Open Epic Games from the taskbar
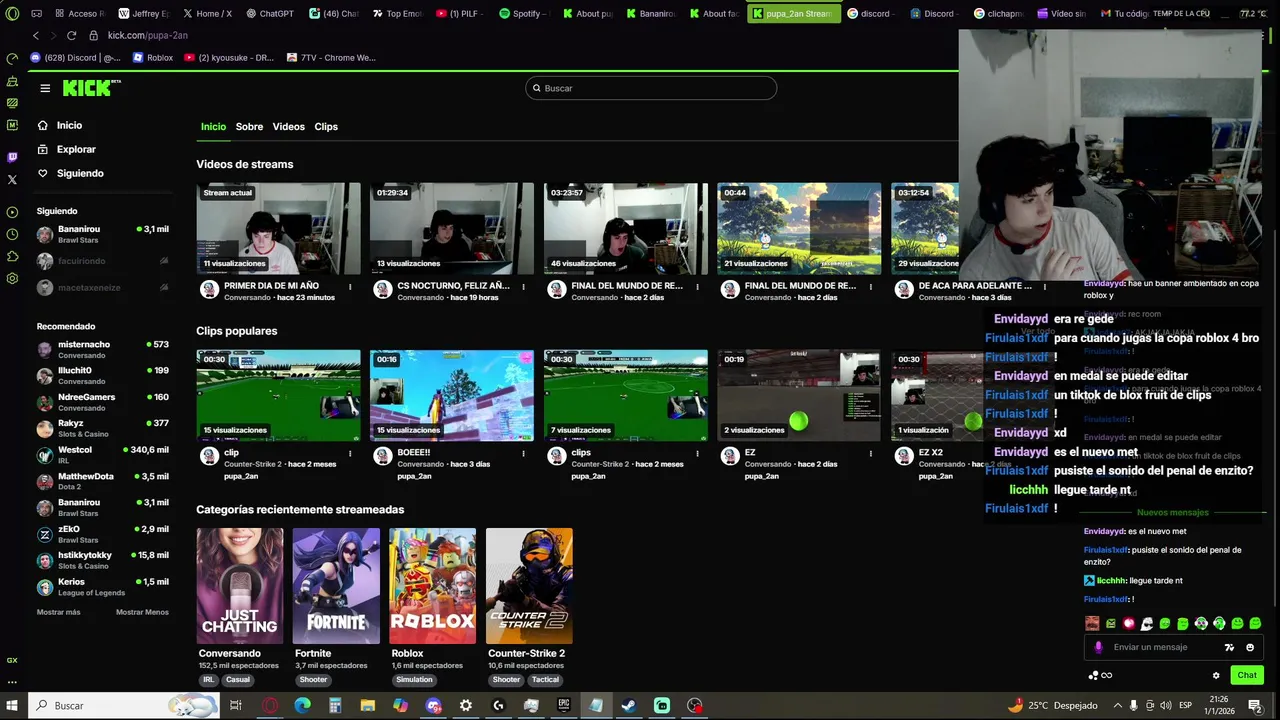 [564, 705]
